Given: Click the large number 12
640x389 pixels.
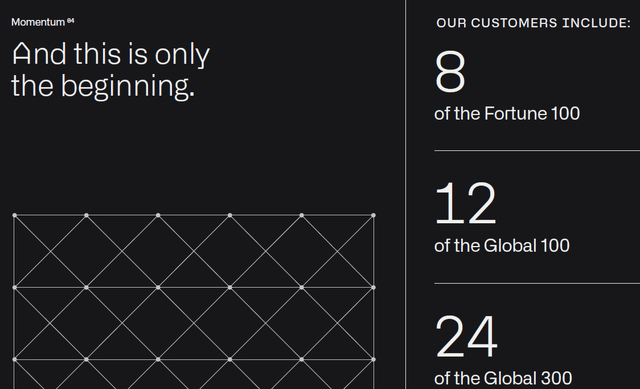Looking at the screenshot, I should click(x=465, y=203).
